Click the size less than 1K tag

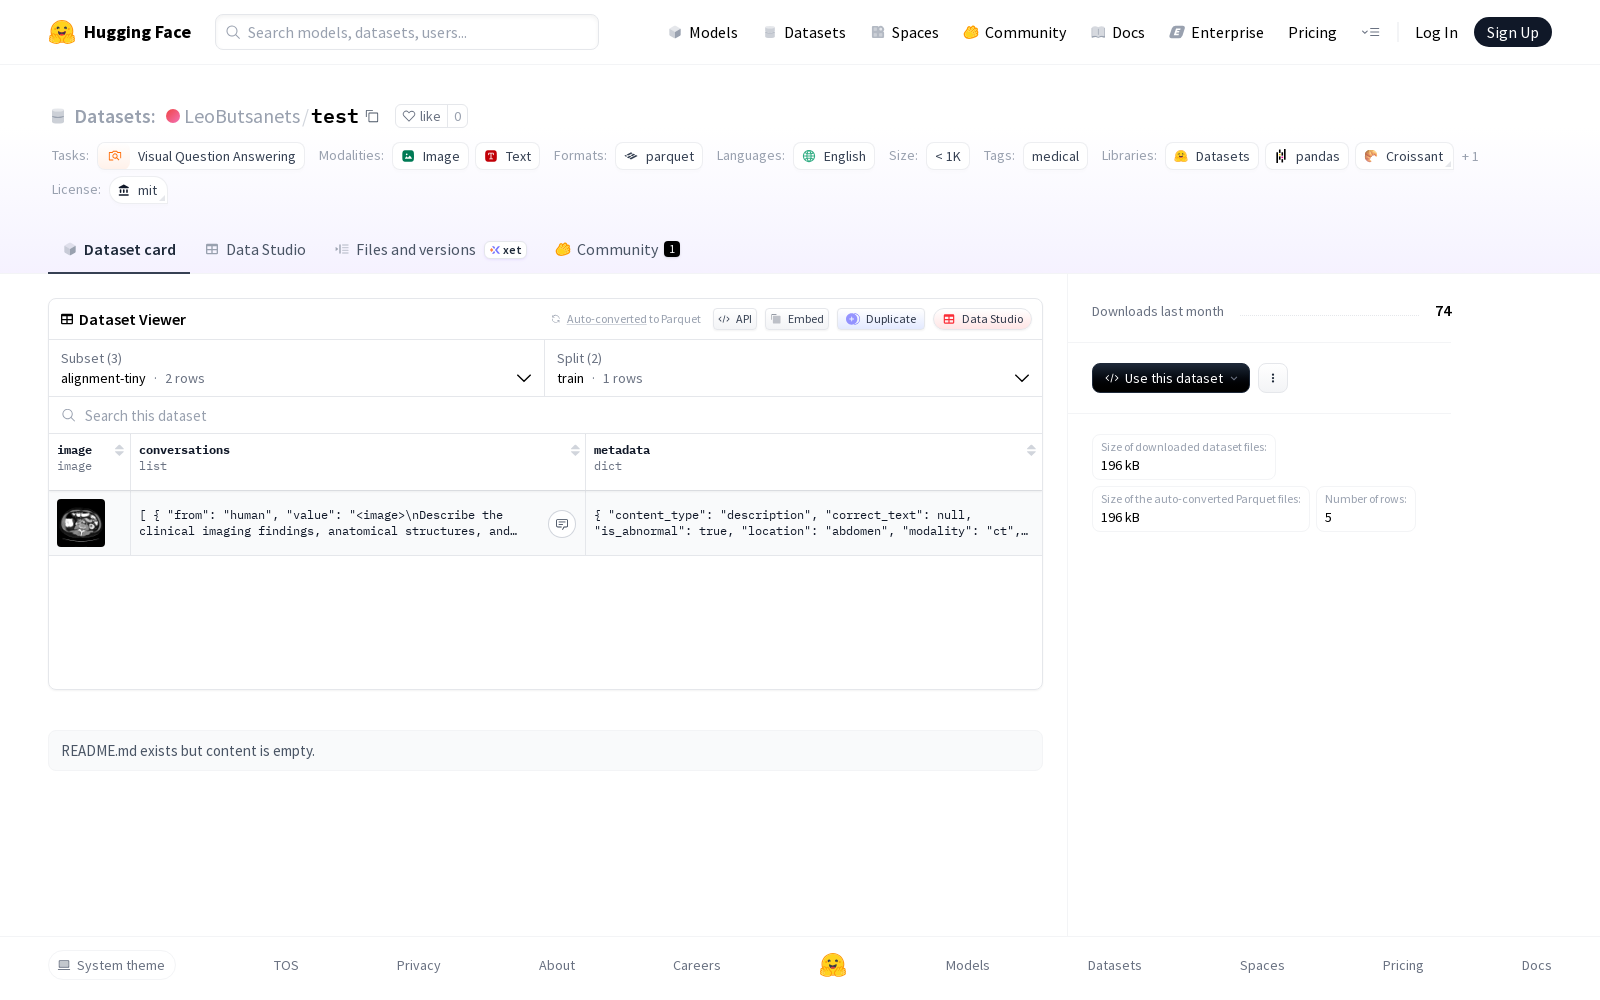pos(948,156)
